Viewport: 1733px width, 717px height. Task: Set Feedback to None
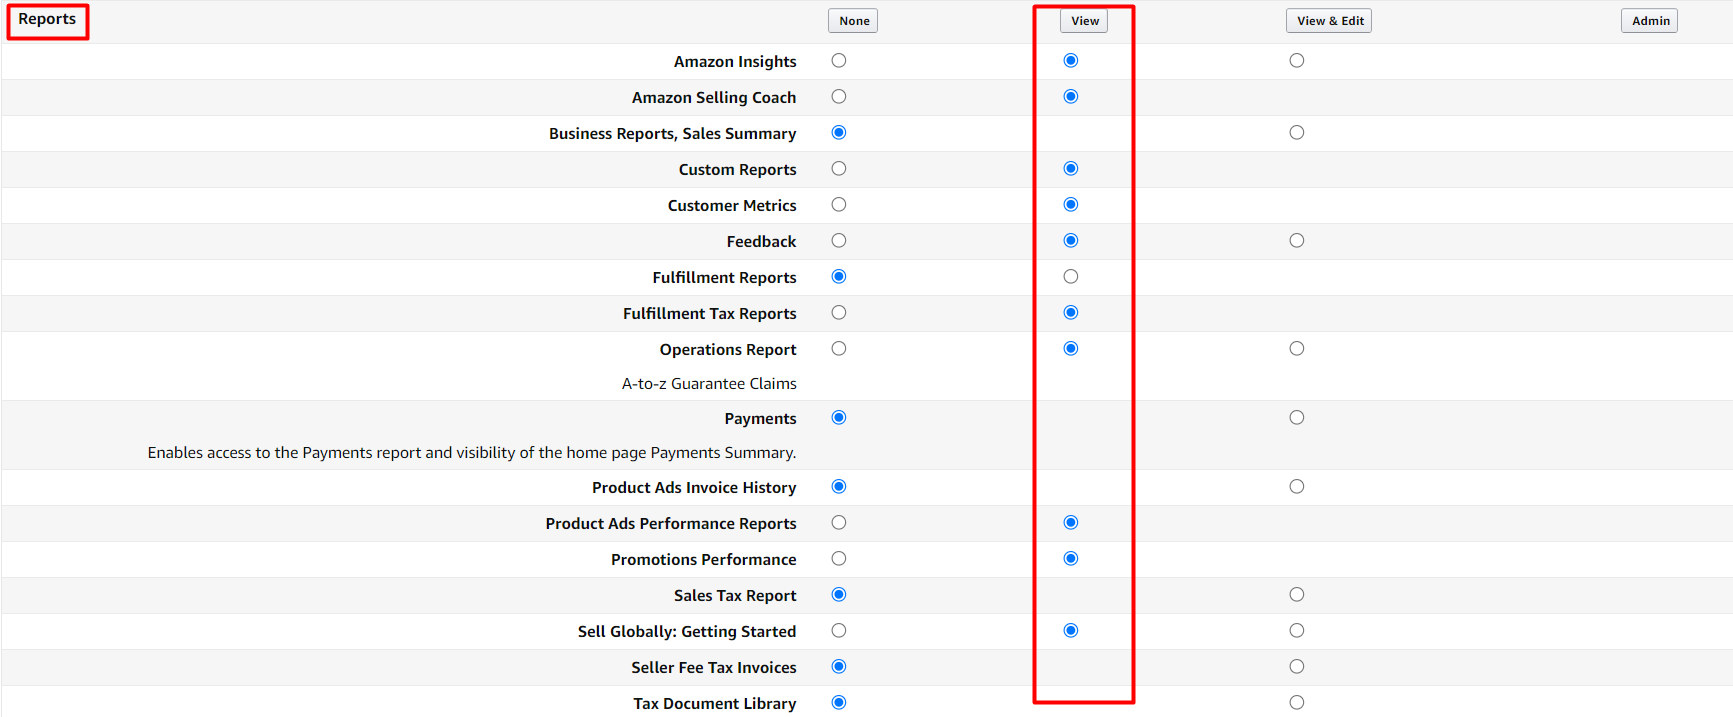tap(839, 241)
